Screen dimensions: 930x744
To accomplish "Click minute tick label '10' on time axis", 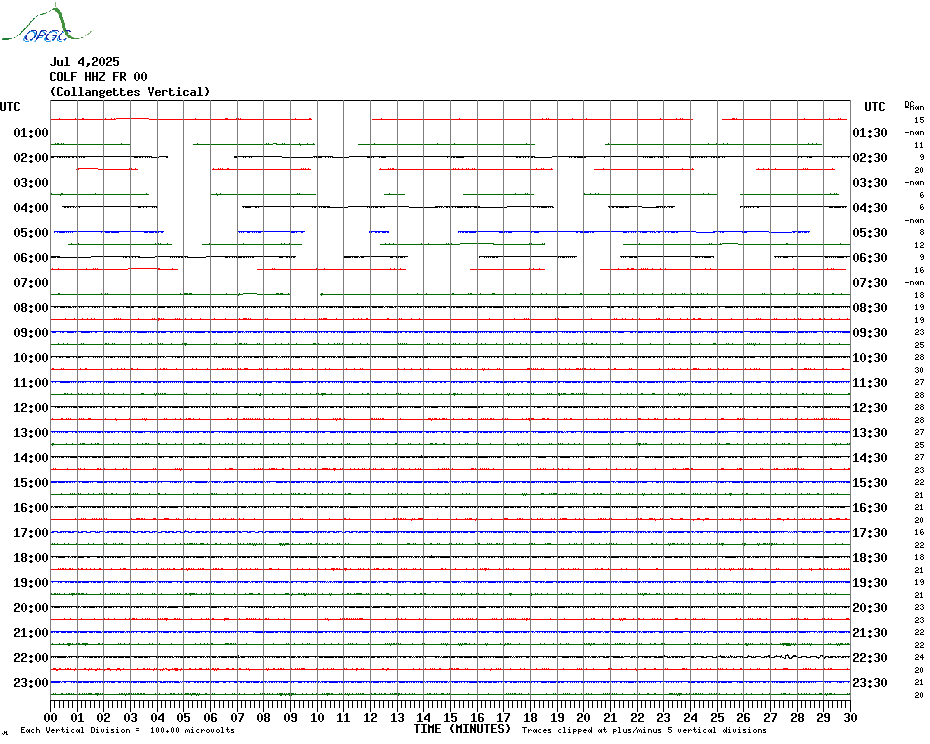I will tap(317, 718).
